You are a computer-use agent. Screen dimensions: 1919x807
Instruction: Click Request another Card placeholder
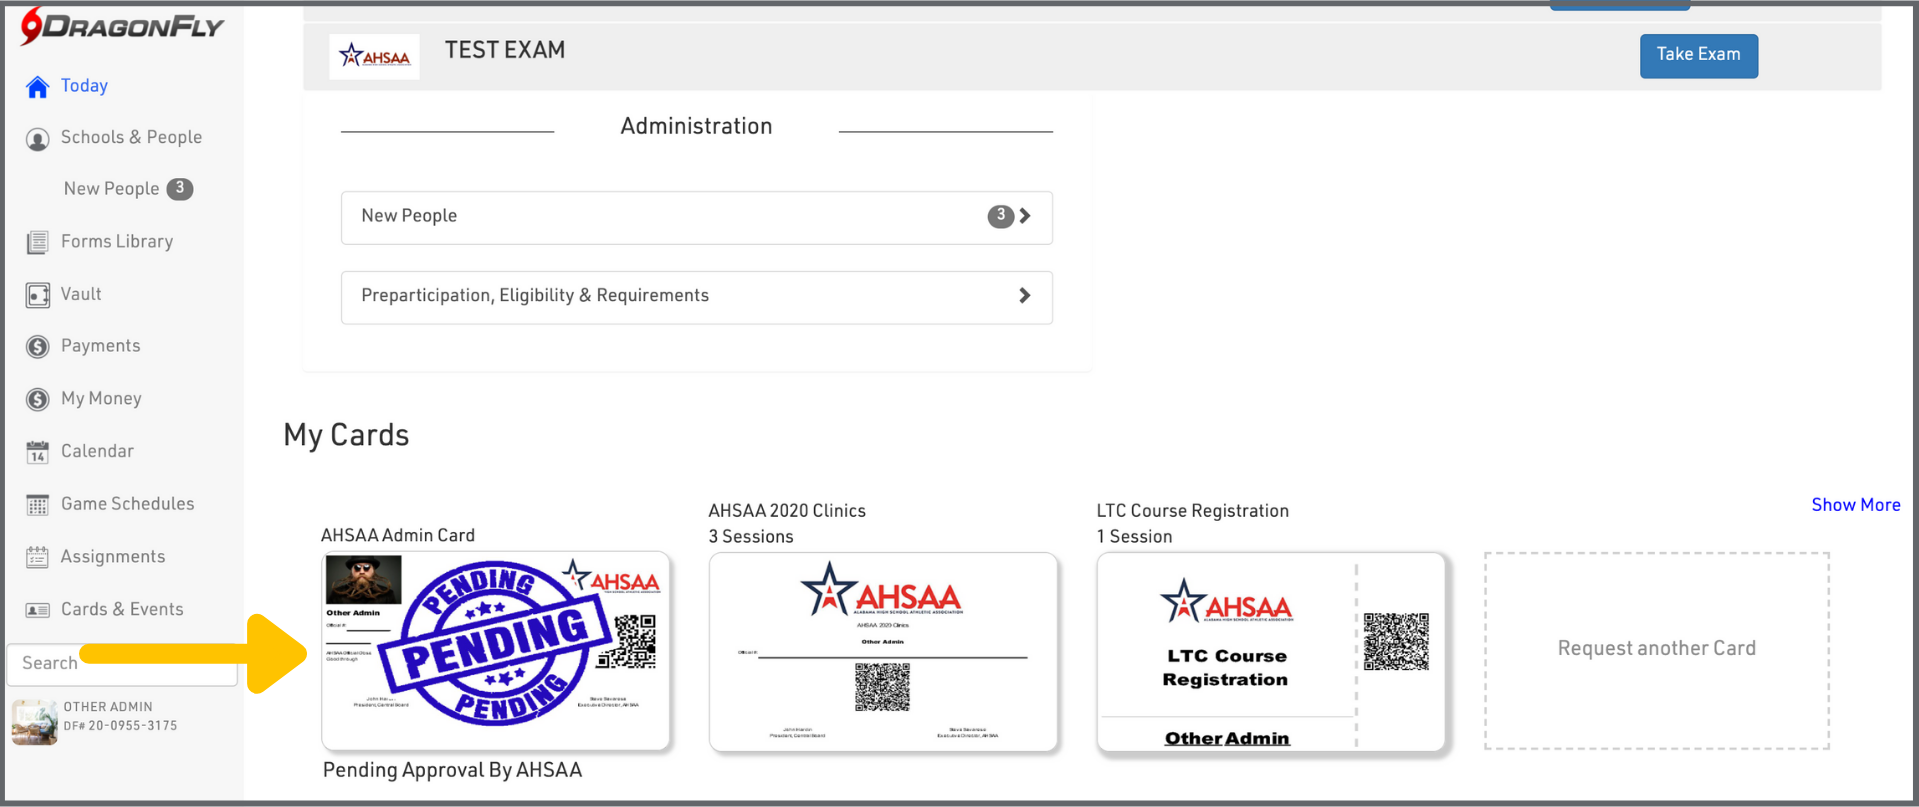(x=1656, y=649)
